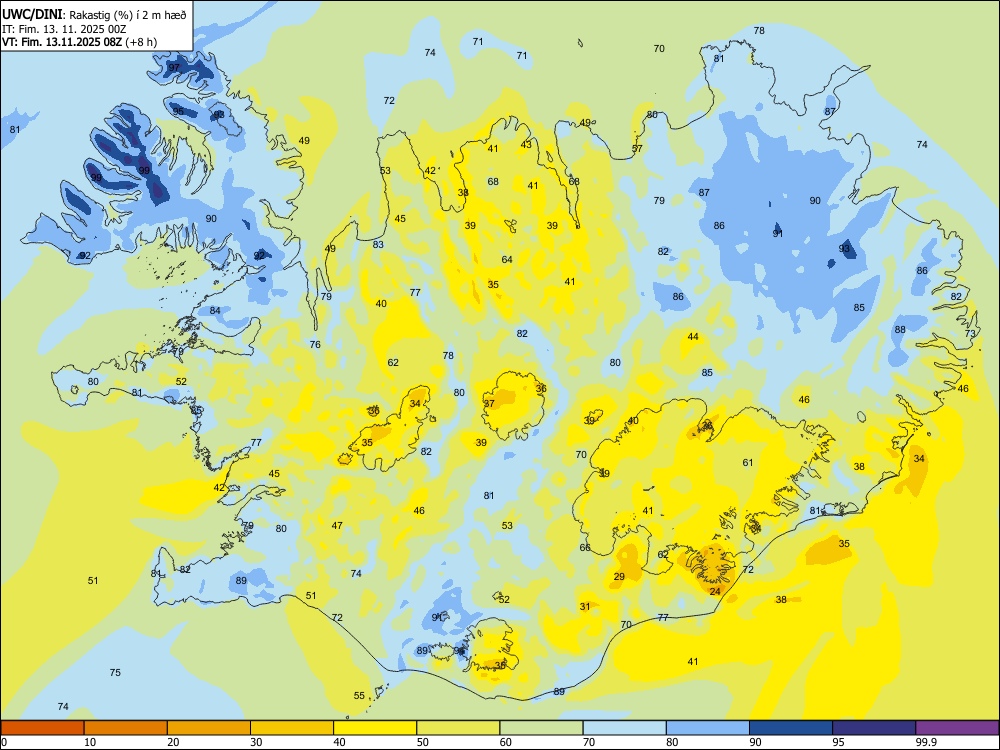Click the map value 31

[585, 607]
